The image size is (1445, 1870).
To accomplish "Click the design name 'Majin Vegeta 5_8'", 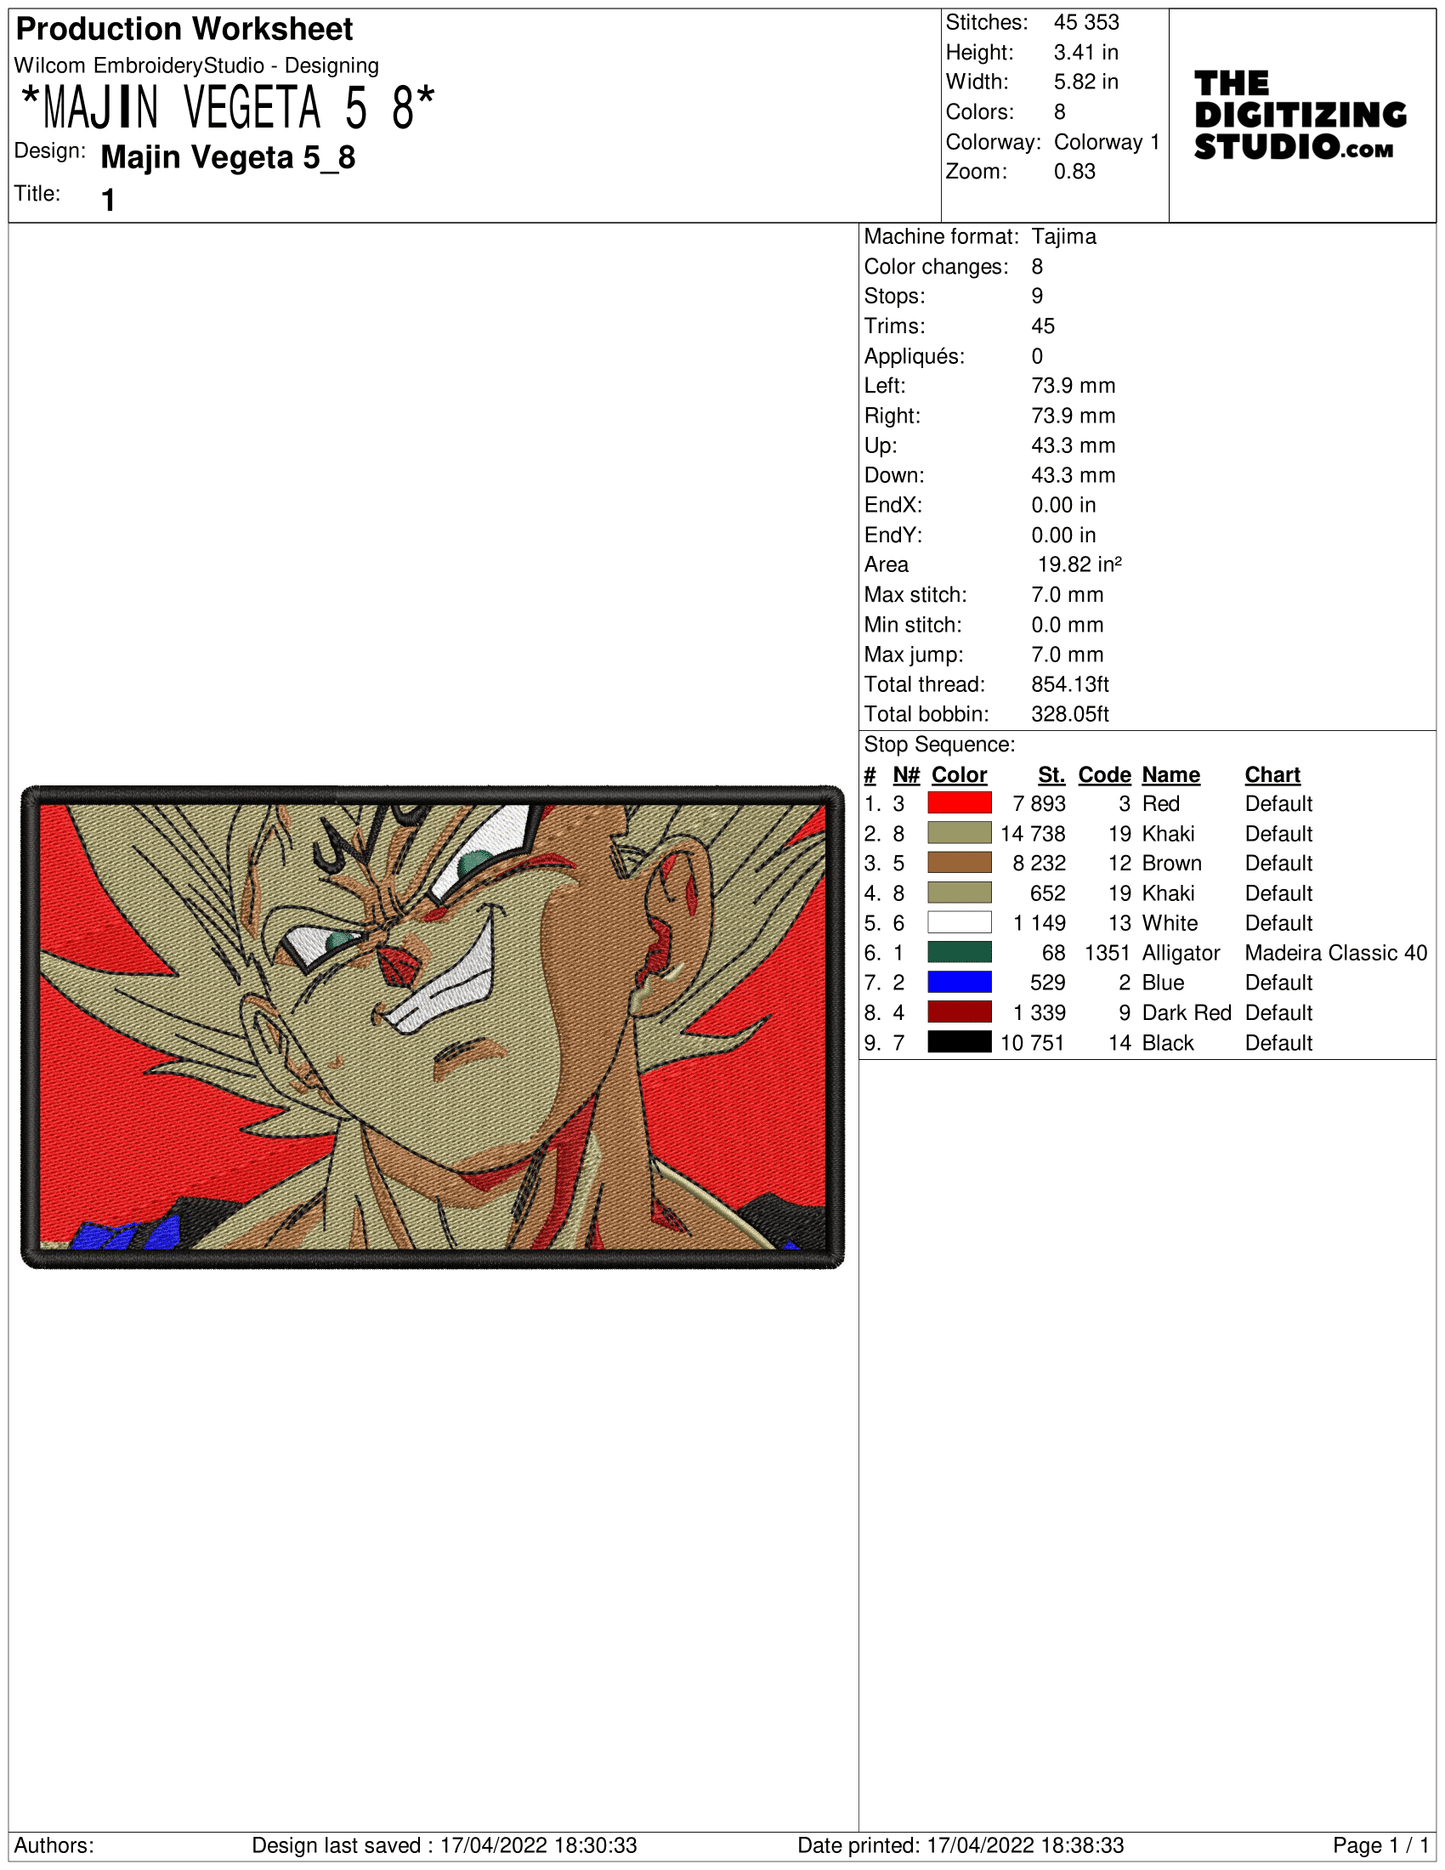I will click(228, 158).
